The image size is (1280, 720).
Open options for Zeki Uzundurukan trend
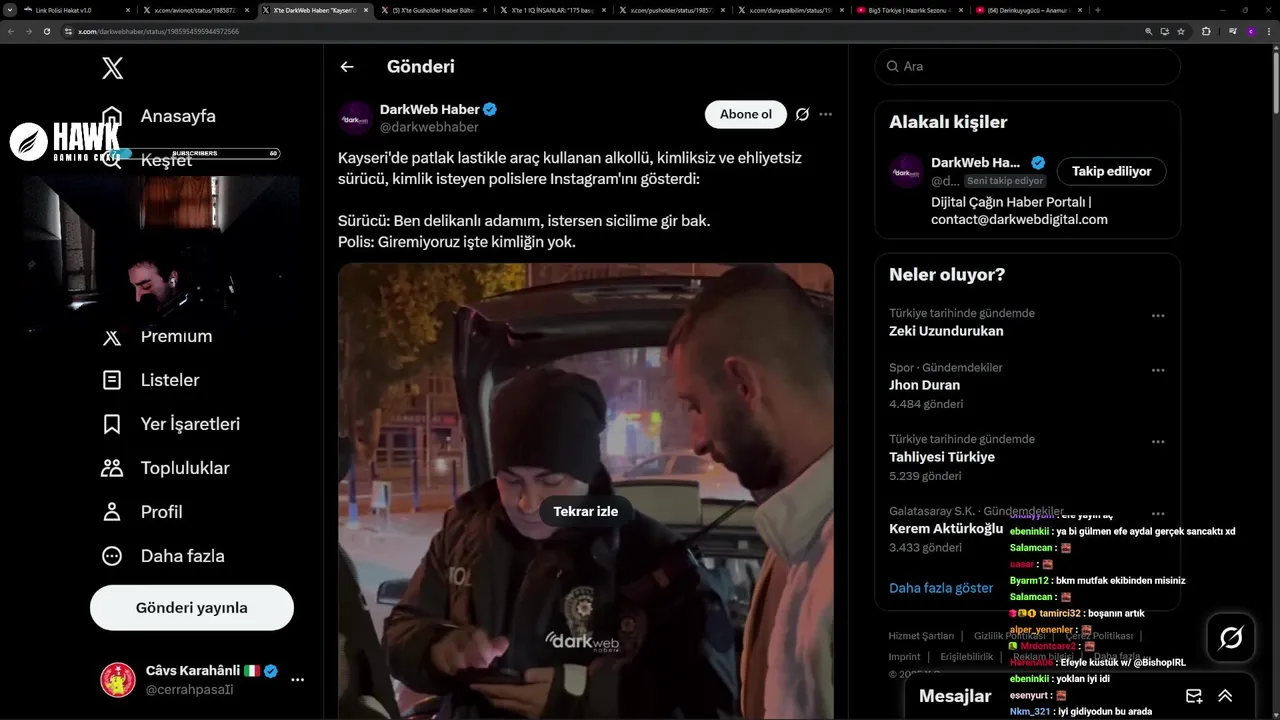(1158, 316)
